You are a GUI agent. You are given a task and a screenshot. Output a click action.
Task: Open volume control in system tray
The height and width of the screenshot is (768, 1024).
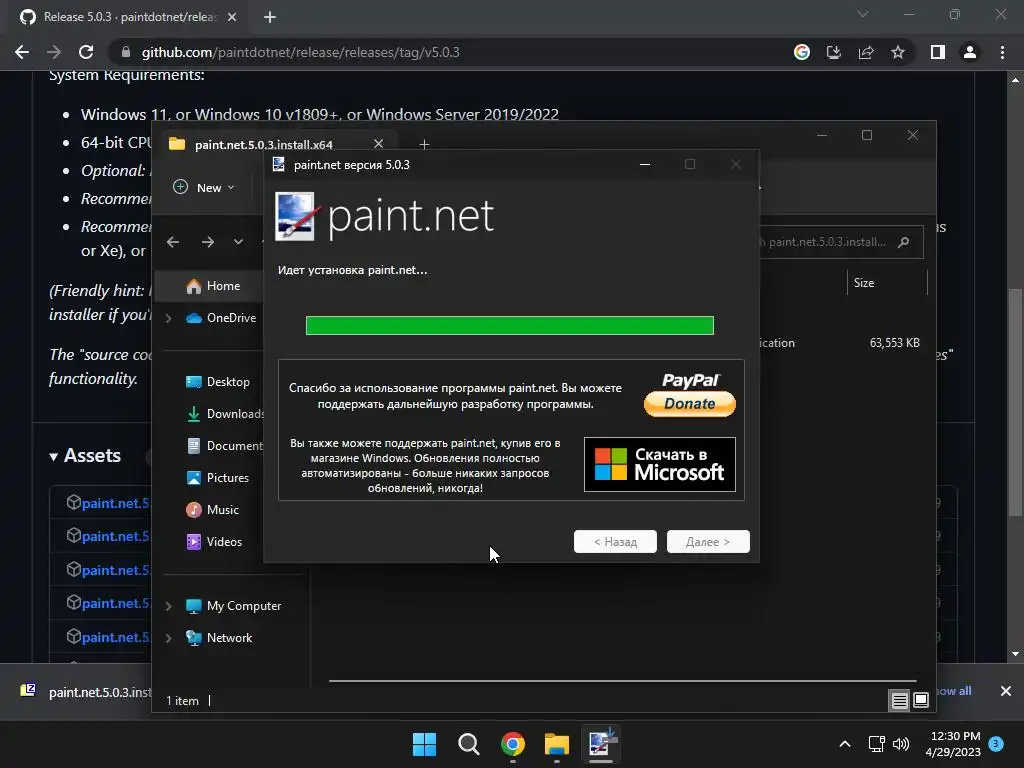pos(901,744)
